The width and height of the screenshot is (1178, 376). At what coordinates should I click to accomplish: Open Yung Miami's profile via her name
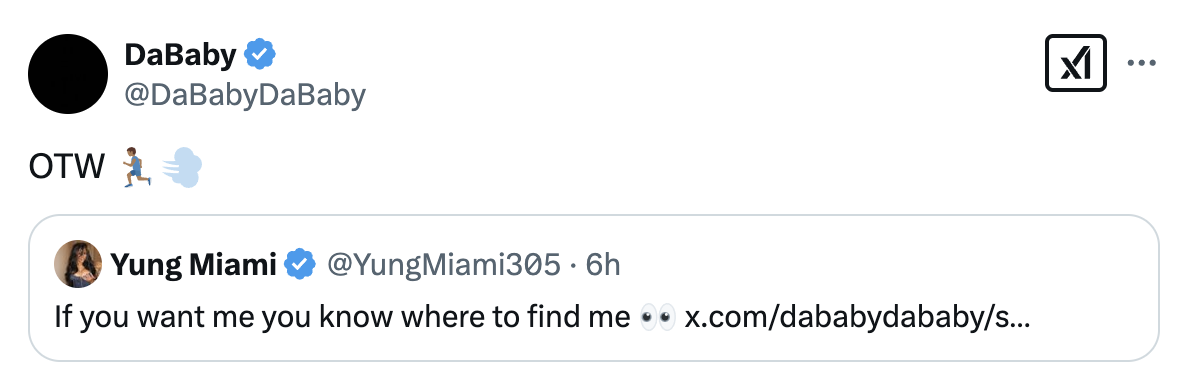pyautogui.click(x=193, y=265)
